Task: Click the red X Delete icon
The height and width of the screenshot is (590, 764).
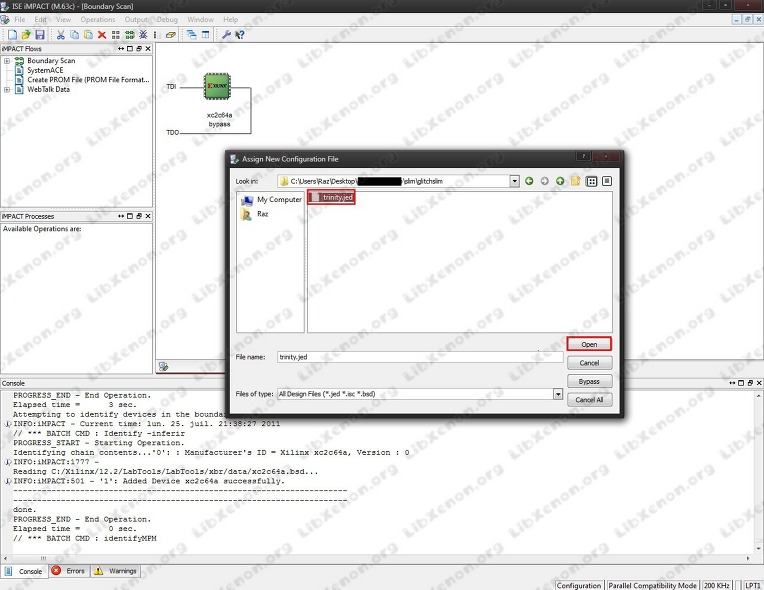Action: coord(102,35)
